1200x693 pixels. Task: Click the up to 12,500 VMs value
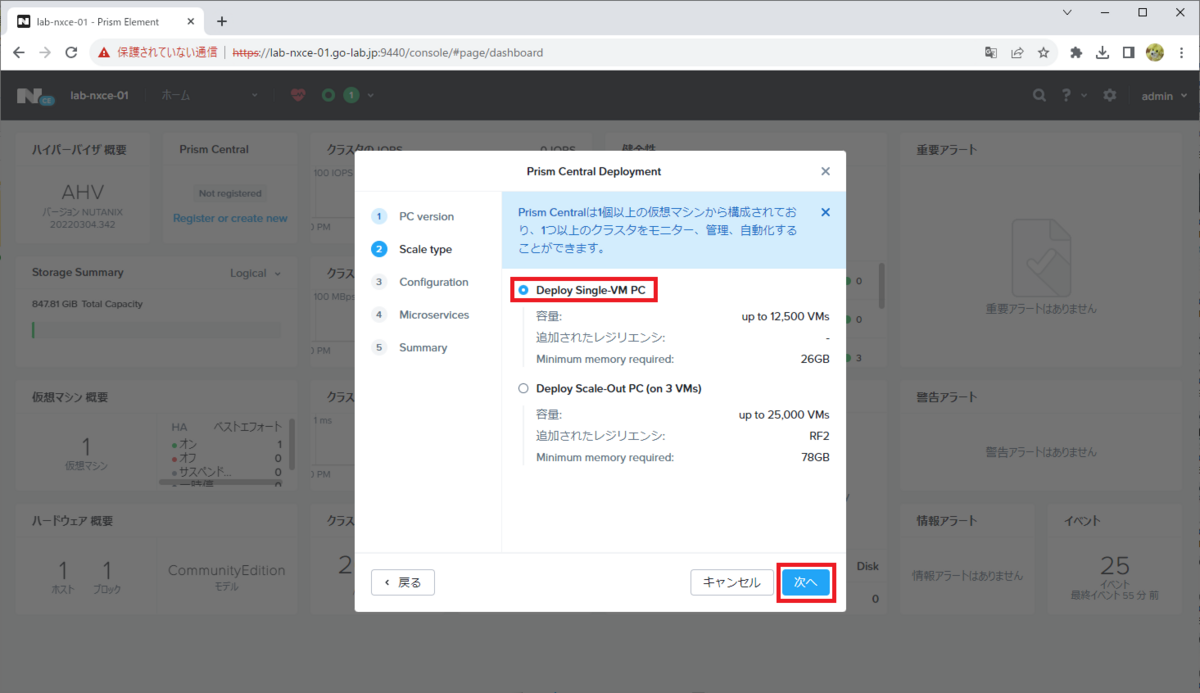(785, 316)
